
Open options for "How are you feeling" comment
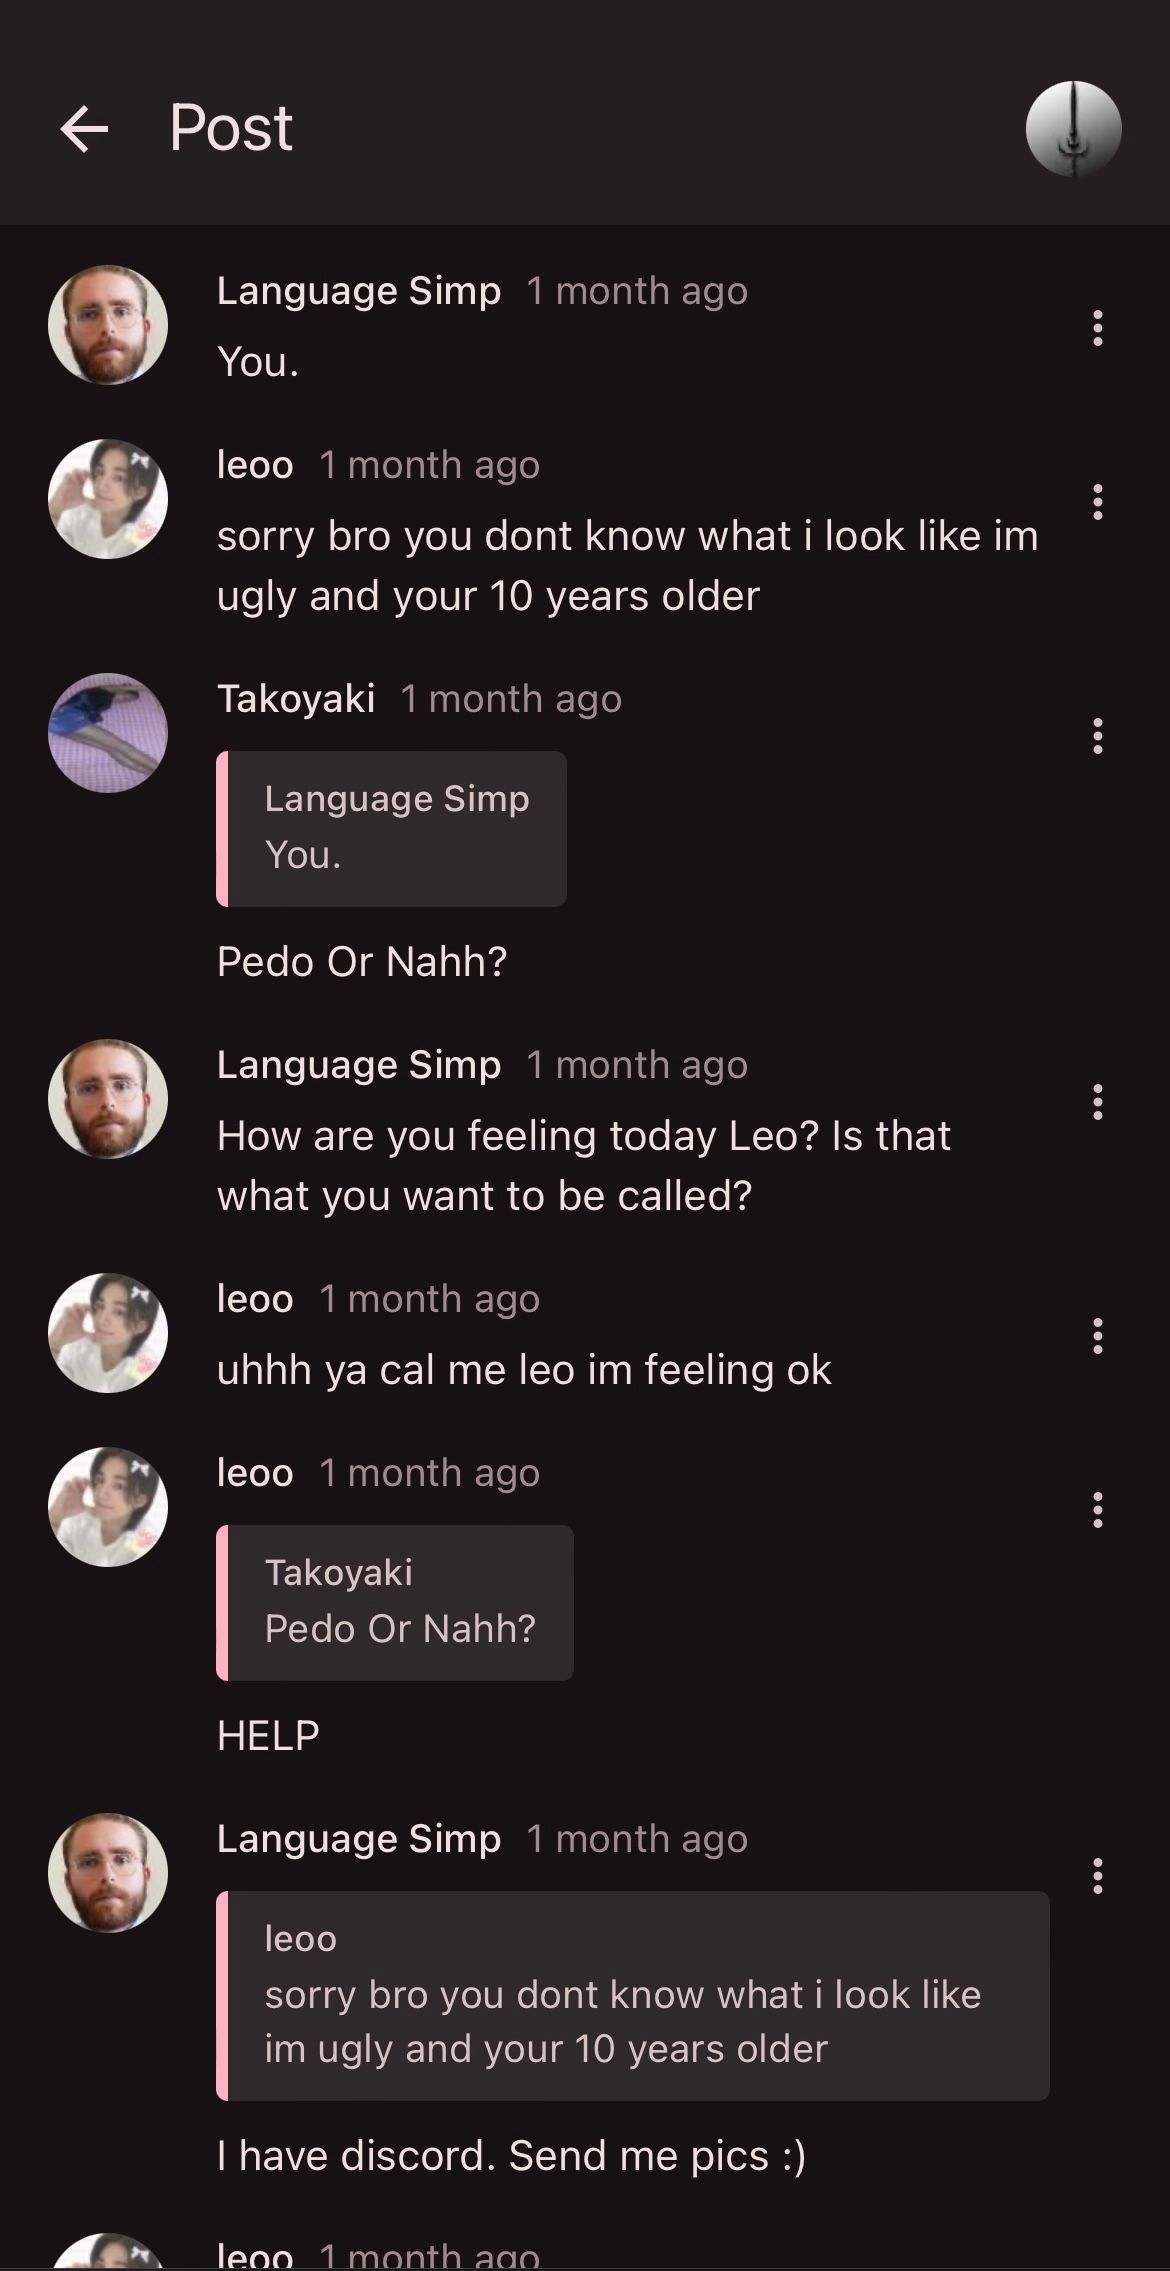point(1097,1102)
